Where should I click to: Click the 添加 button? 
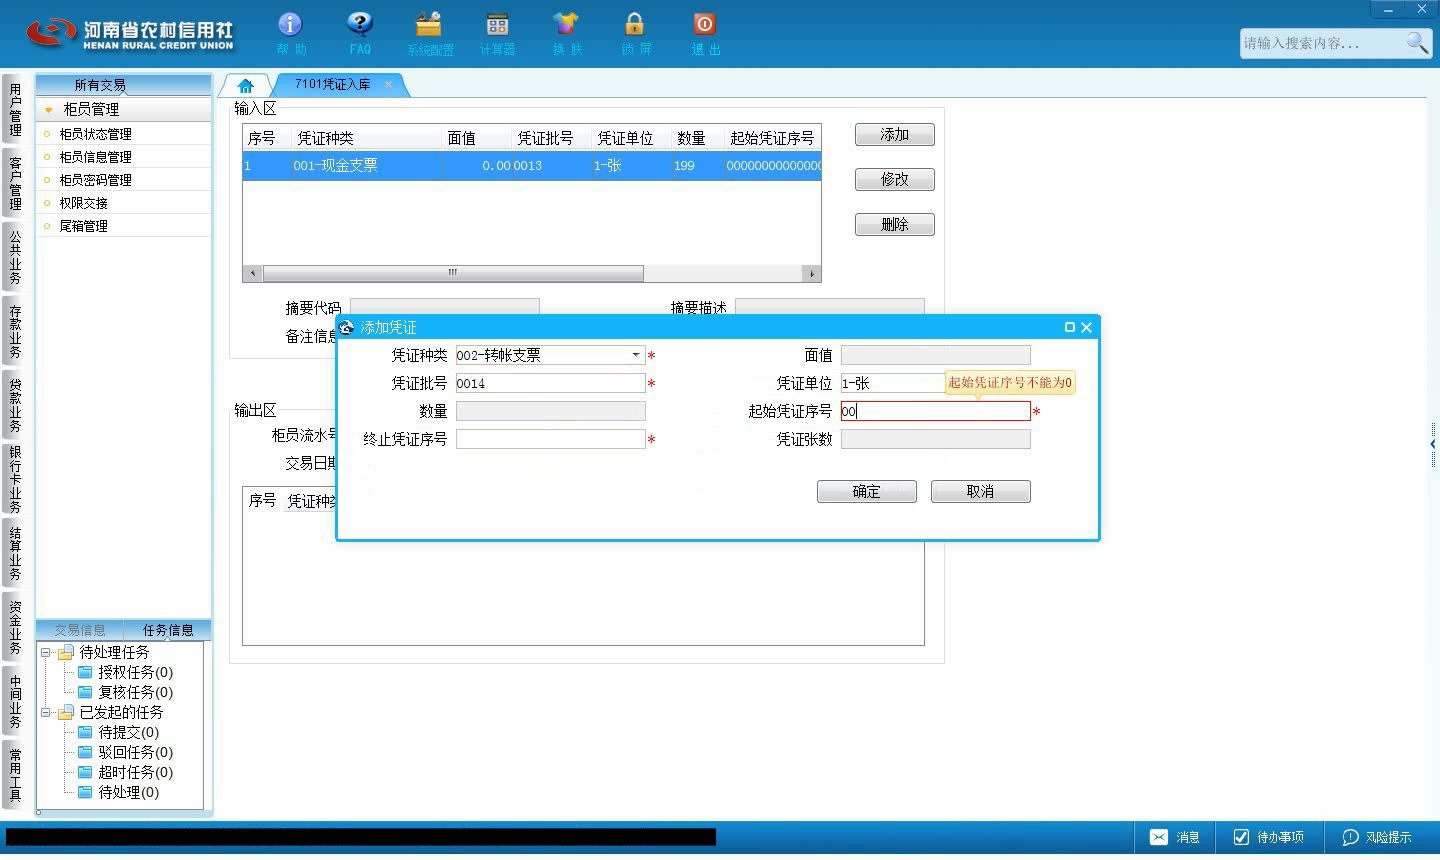point(895,135)
